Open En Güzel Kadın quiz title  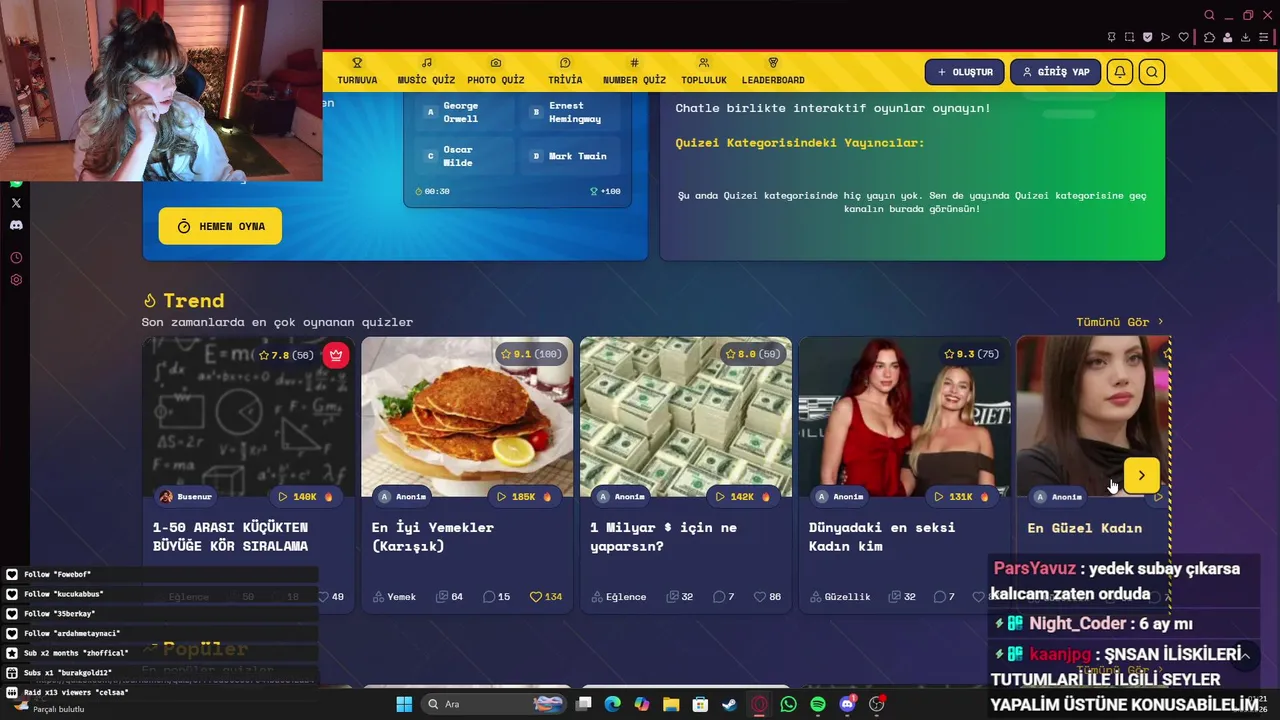1085,528
